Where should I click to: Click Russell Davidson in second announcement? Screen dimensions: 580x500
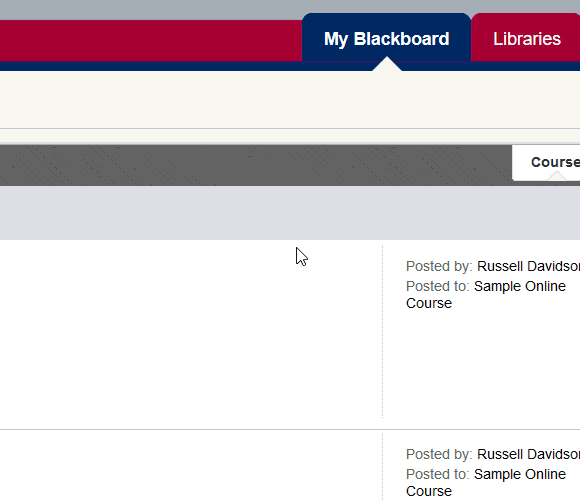click(528, 454)
